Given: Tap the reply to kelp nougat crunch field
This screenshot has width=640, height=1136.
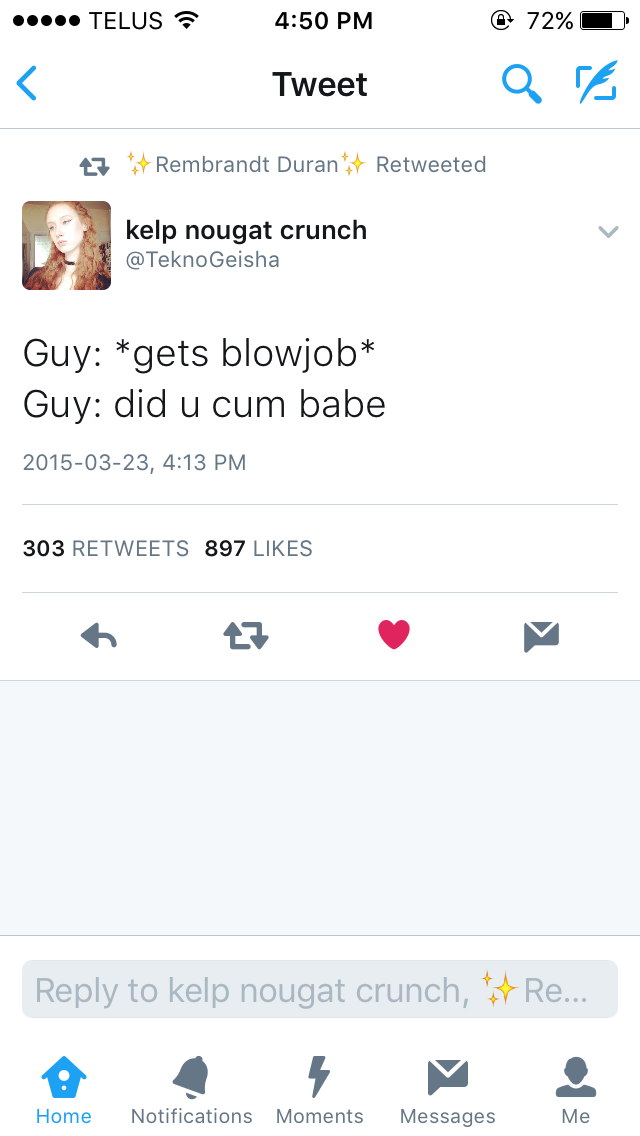Looking at the screenshot, I should coord(320,990).
